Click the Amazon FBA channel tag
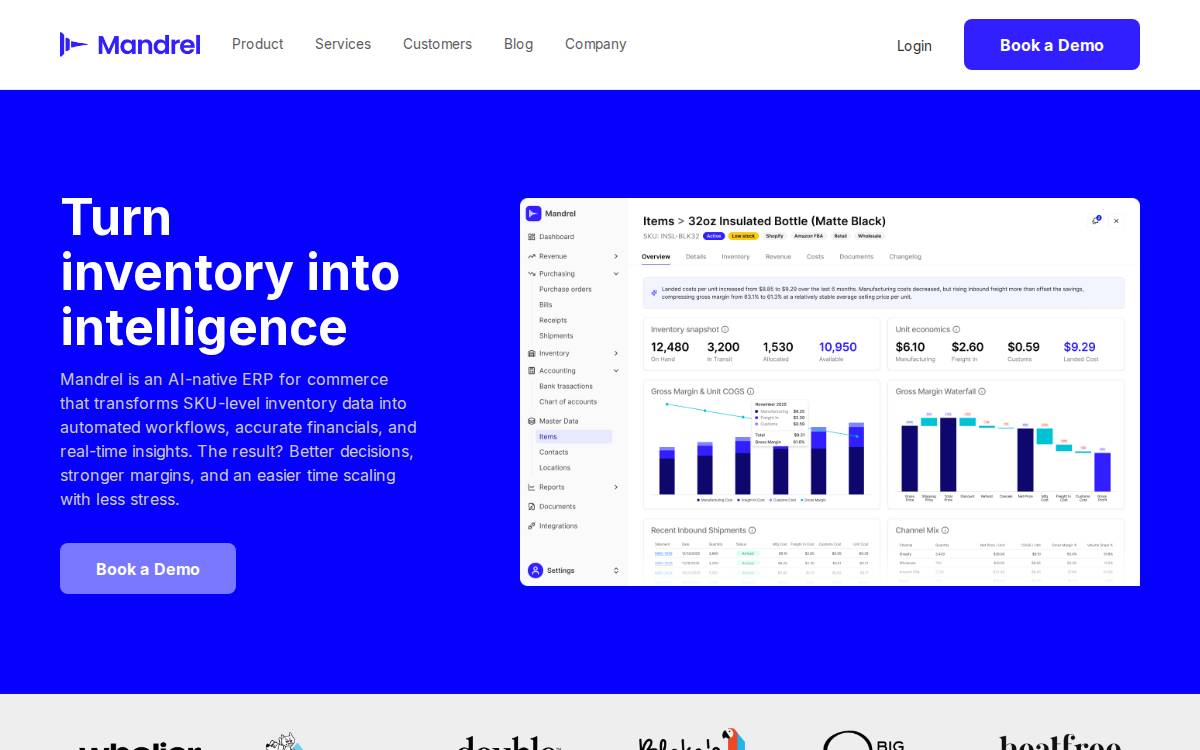Screen dimensions: 1200x750 (x=808, y=236)
